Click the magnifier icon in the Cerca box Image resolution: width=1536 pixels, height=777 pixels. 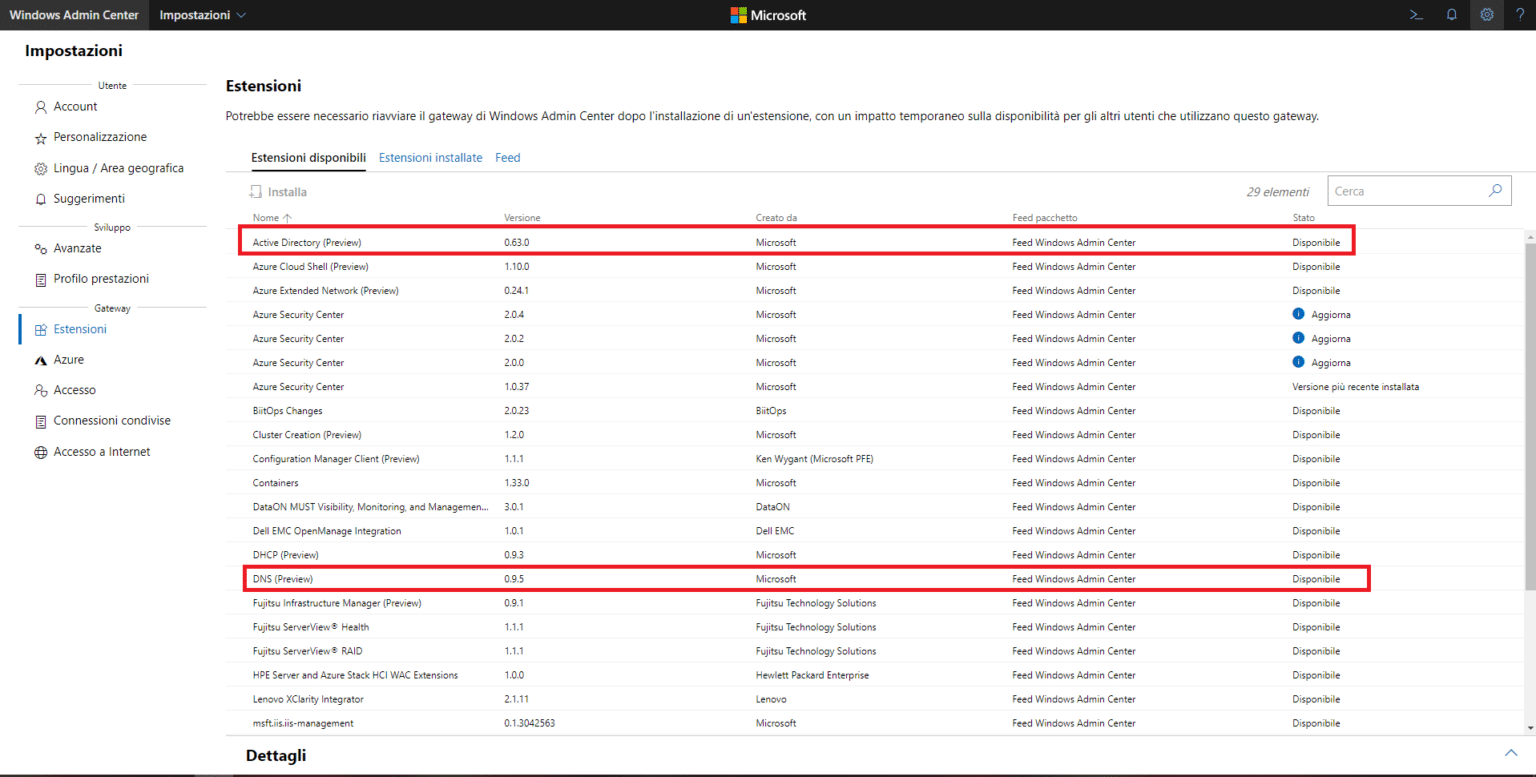[1495, 190]
